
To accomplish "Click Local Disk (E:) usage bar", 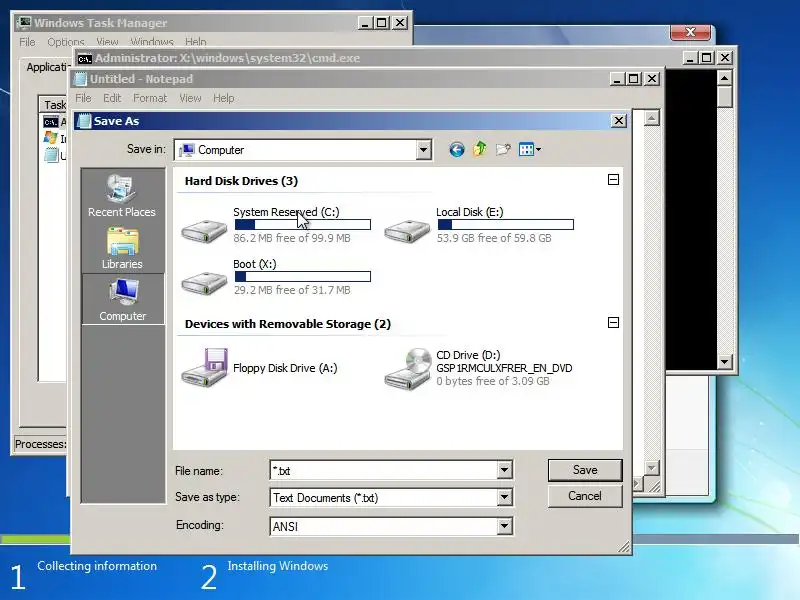I will point(506,224).
